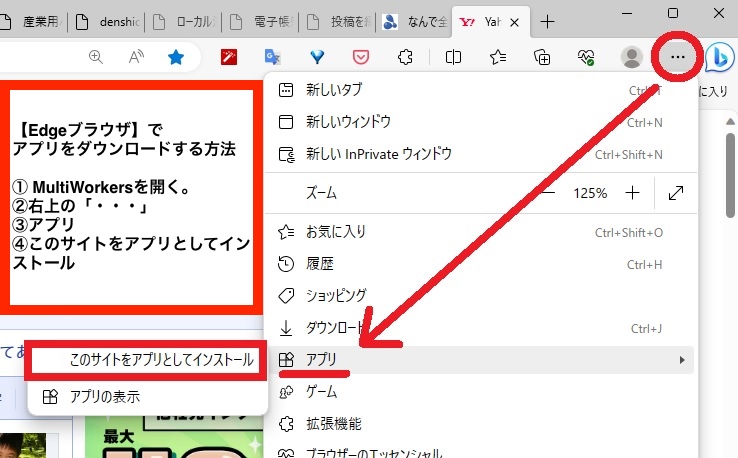
Task: Click the zoom magnifier icon in address bar
Action: [96, 57]
